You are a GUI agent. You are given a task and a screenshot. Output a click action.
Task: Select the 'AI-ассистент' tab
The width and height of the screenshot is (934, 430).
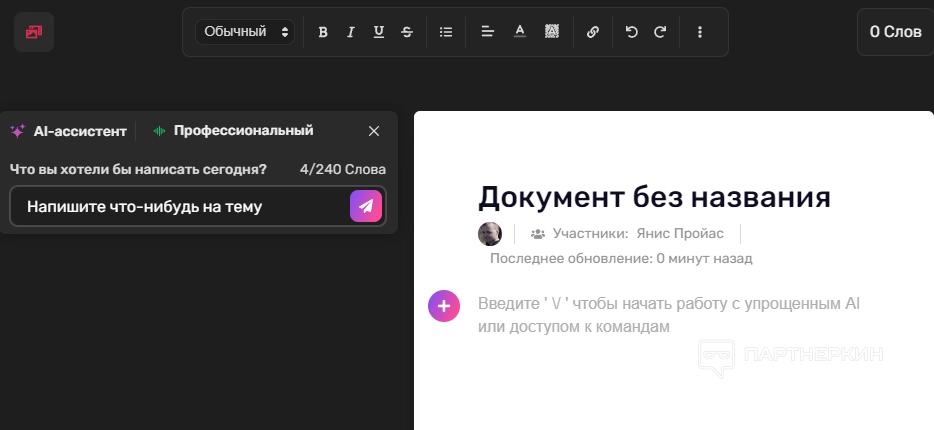[69, 131]
